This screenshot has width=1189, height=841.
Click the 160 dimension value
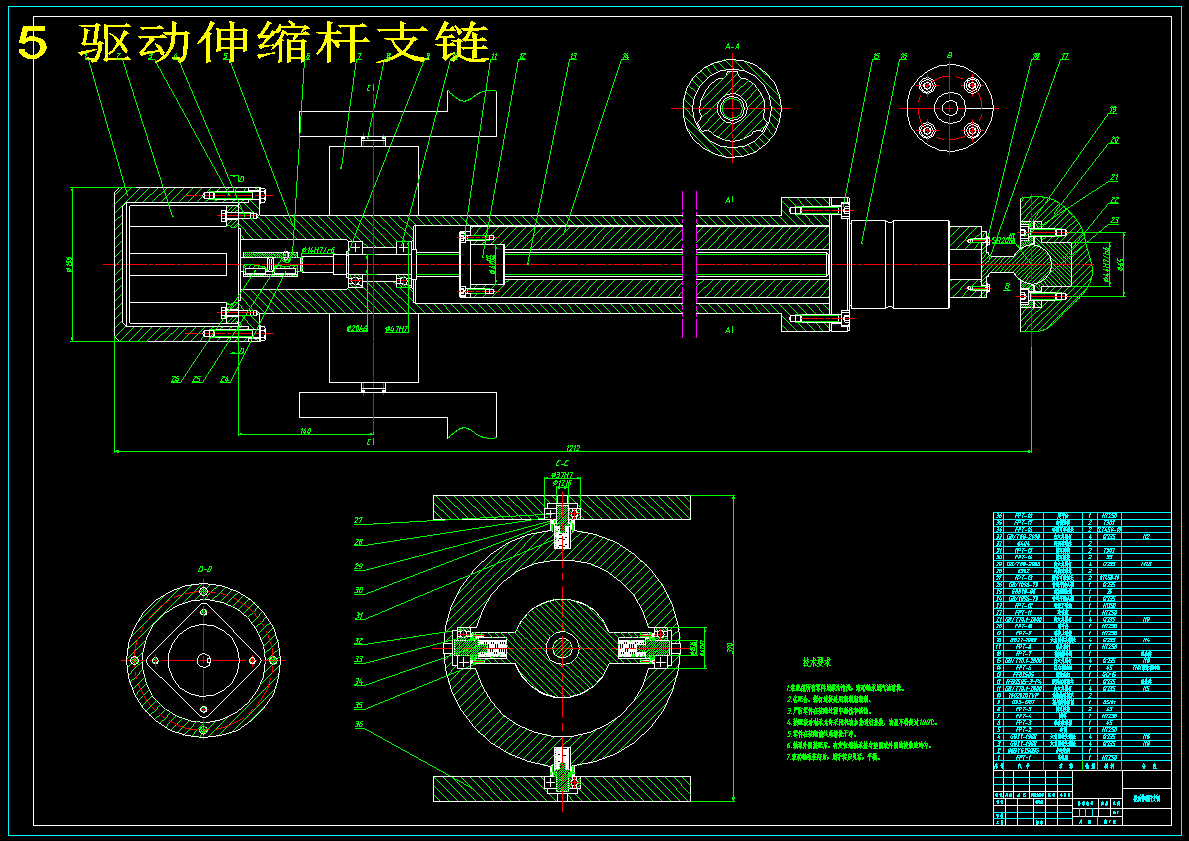tap(306, 431)
